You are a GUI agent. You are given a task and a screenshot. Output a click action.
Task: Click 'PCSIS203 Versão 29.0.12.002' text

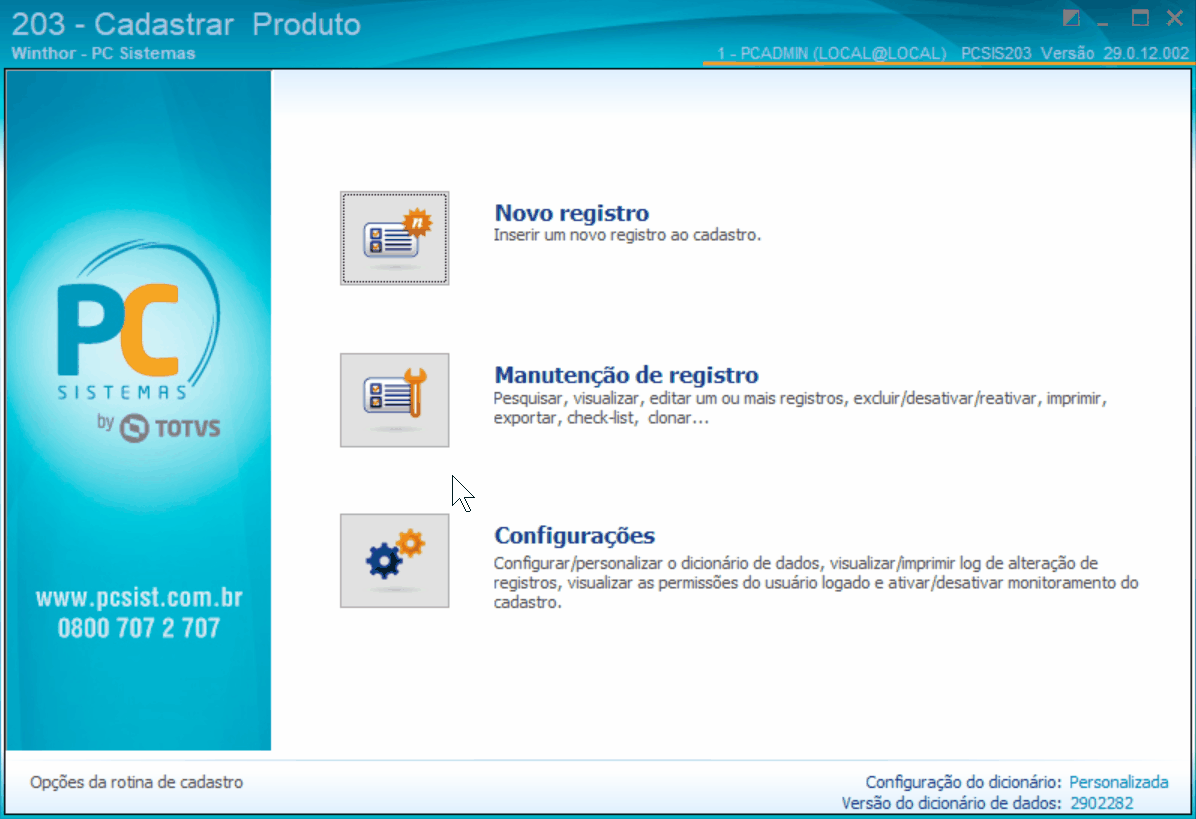(x=1075, y=53)
